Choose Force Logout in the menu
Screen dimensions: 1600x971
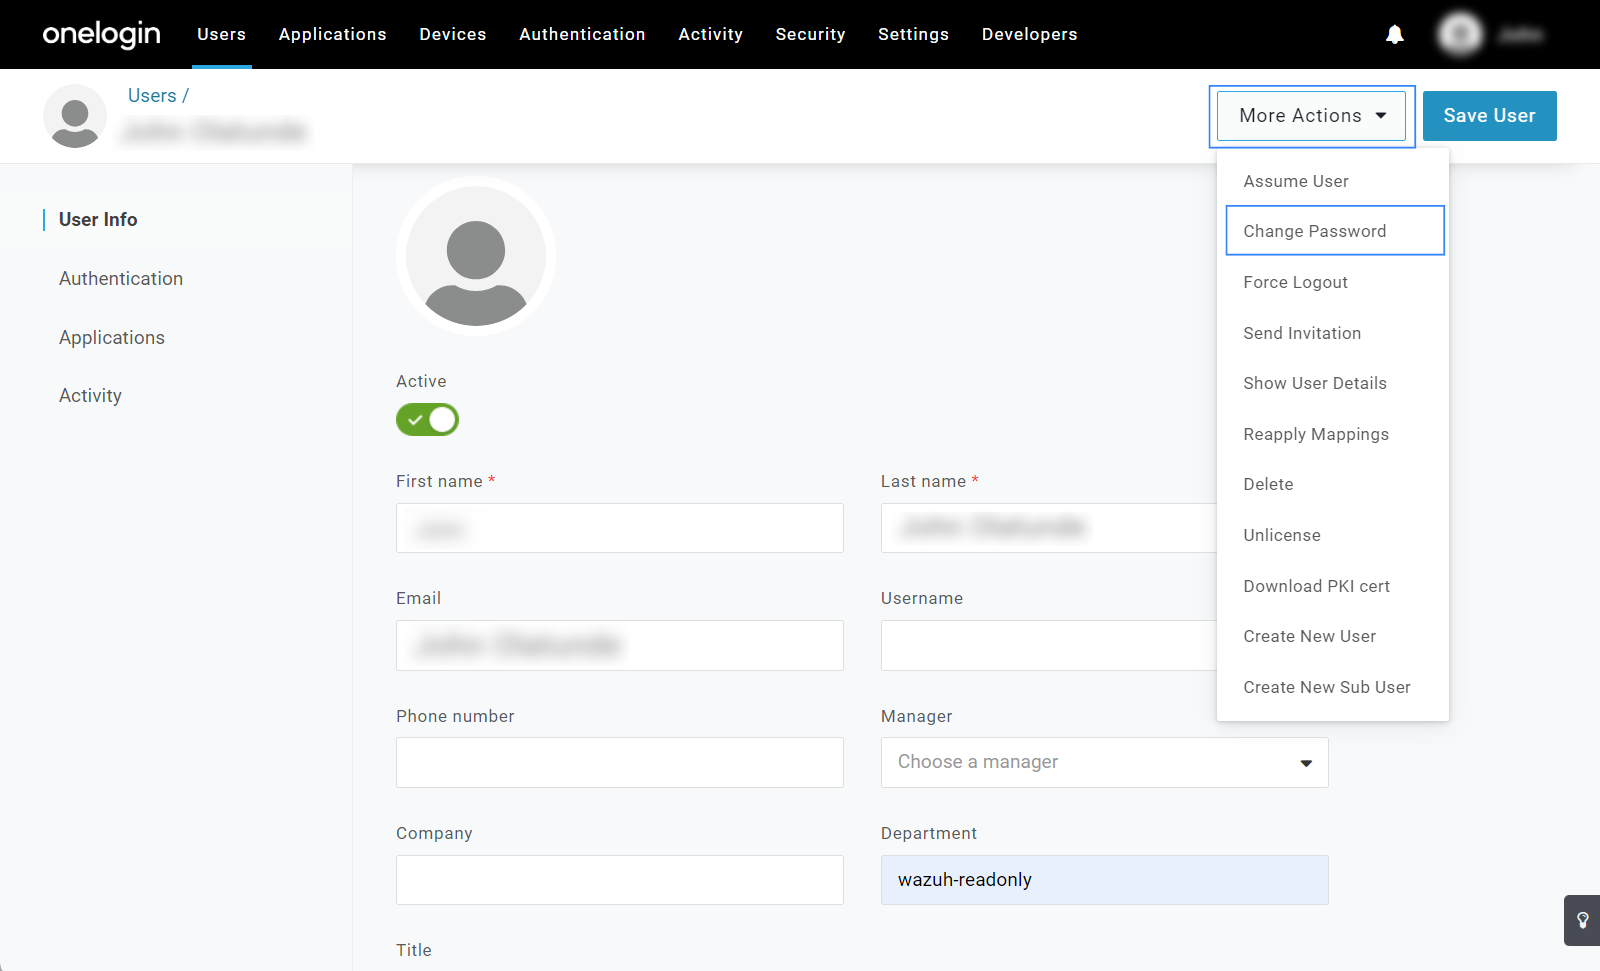pyautogui.click(x=1295, y=282)
